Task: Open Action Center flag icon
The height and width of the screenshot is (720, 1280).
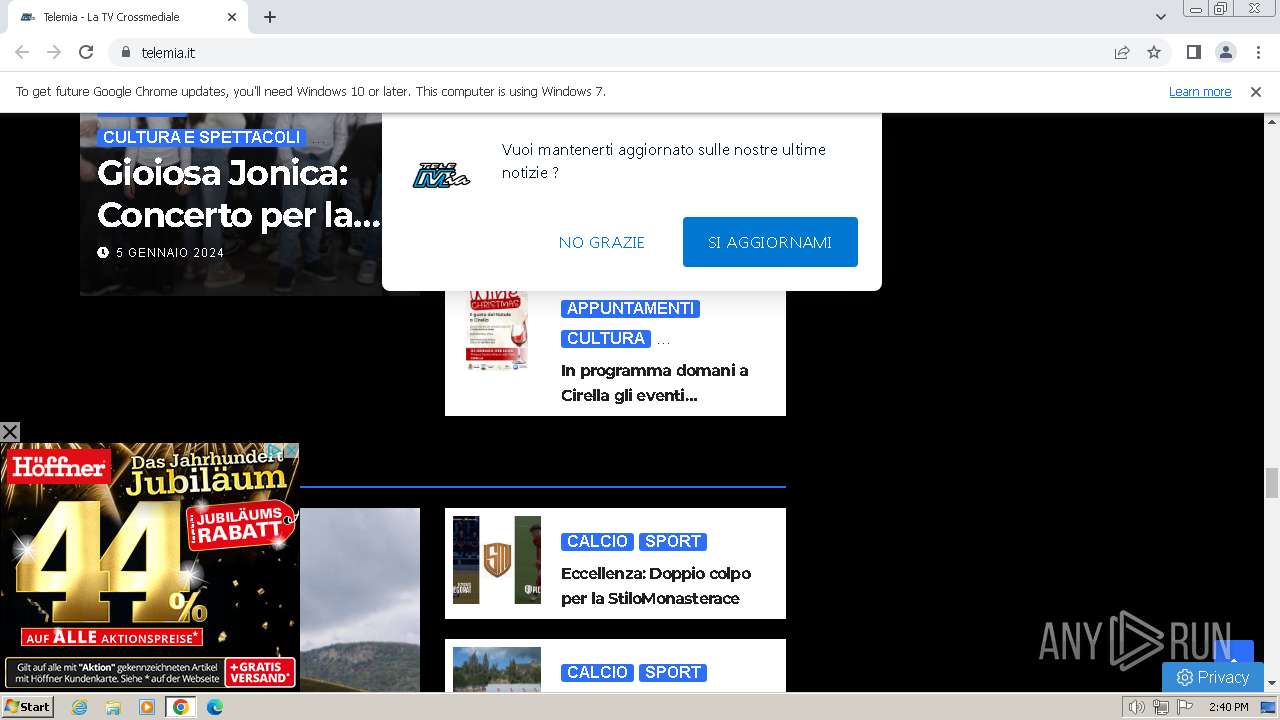Action: [1185, 707]
